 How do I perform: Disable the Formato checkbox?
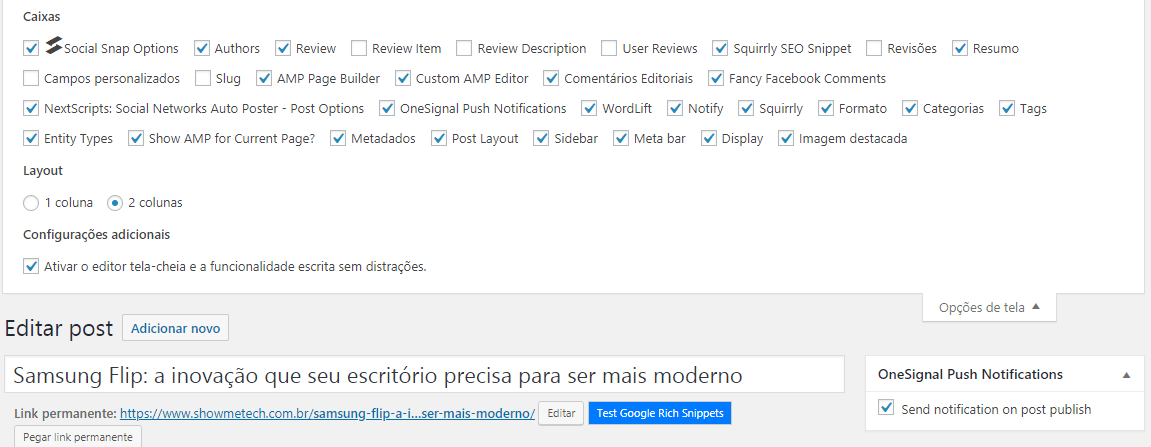[826, 109]
